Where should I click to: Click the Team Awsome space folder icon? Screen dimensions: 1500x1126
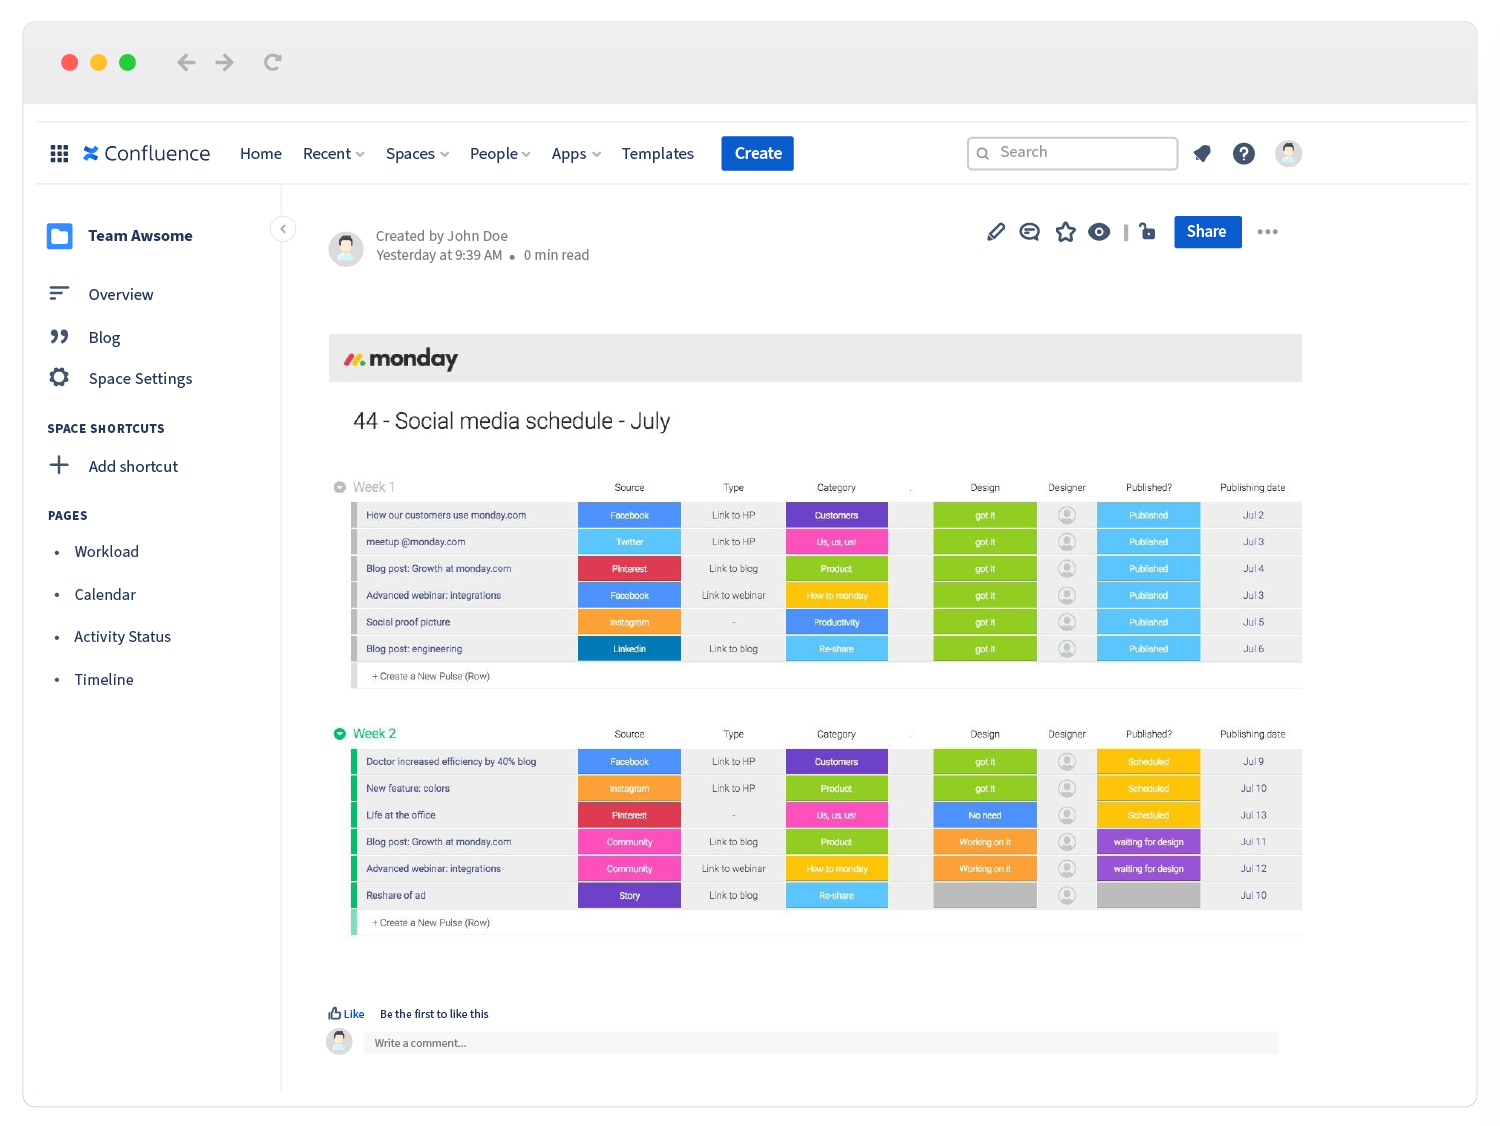[x=60, y=236]
